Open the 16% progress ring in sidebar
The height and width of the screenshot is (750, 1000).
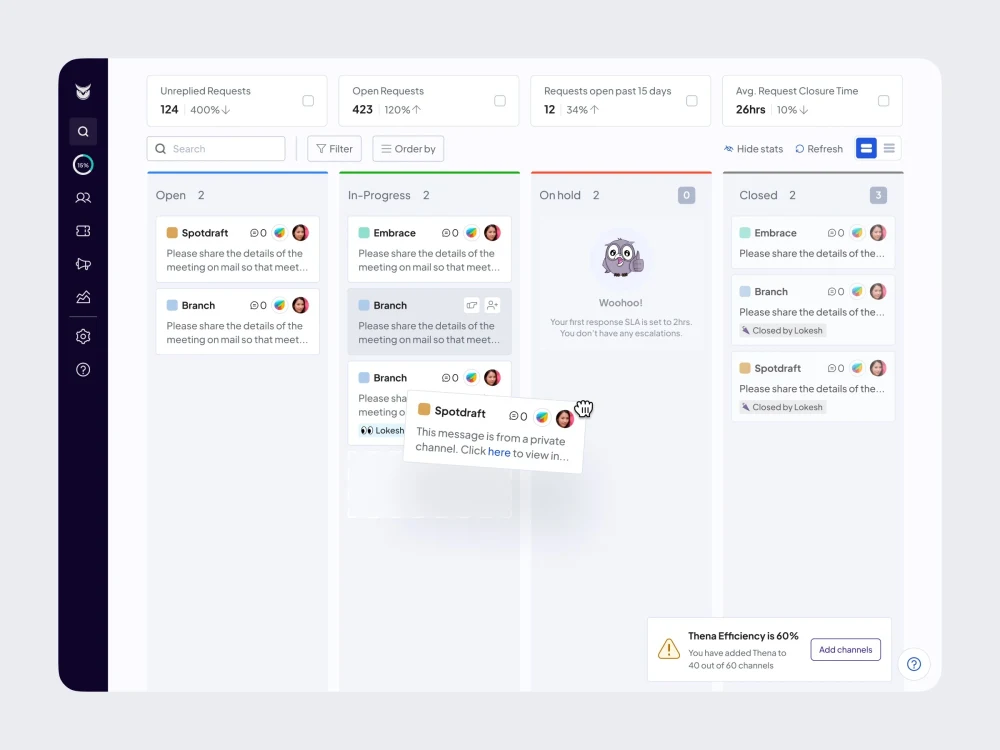[83, 165]
